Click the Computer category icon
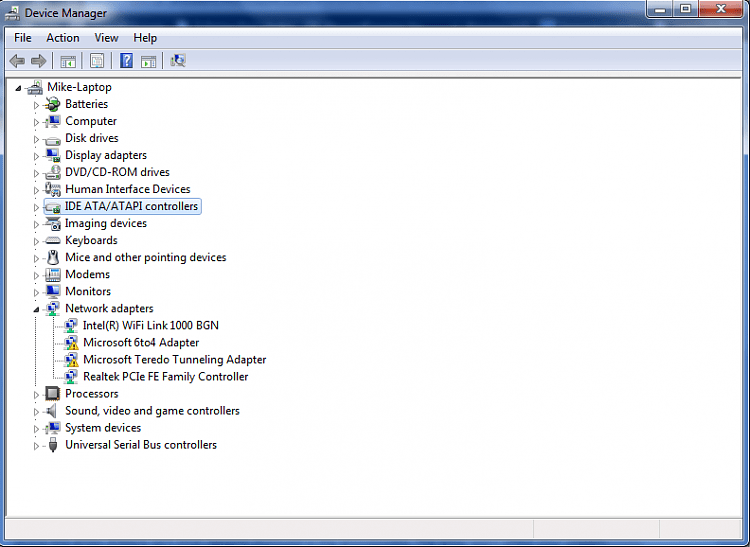Image resolution: width=750 pixels, height=547 pixels. pyautogui.click(x=53, y=121)
